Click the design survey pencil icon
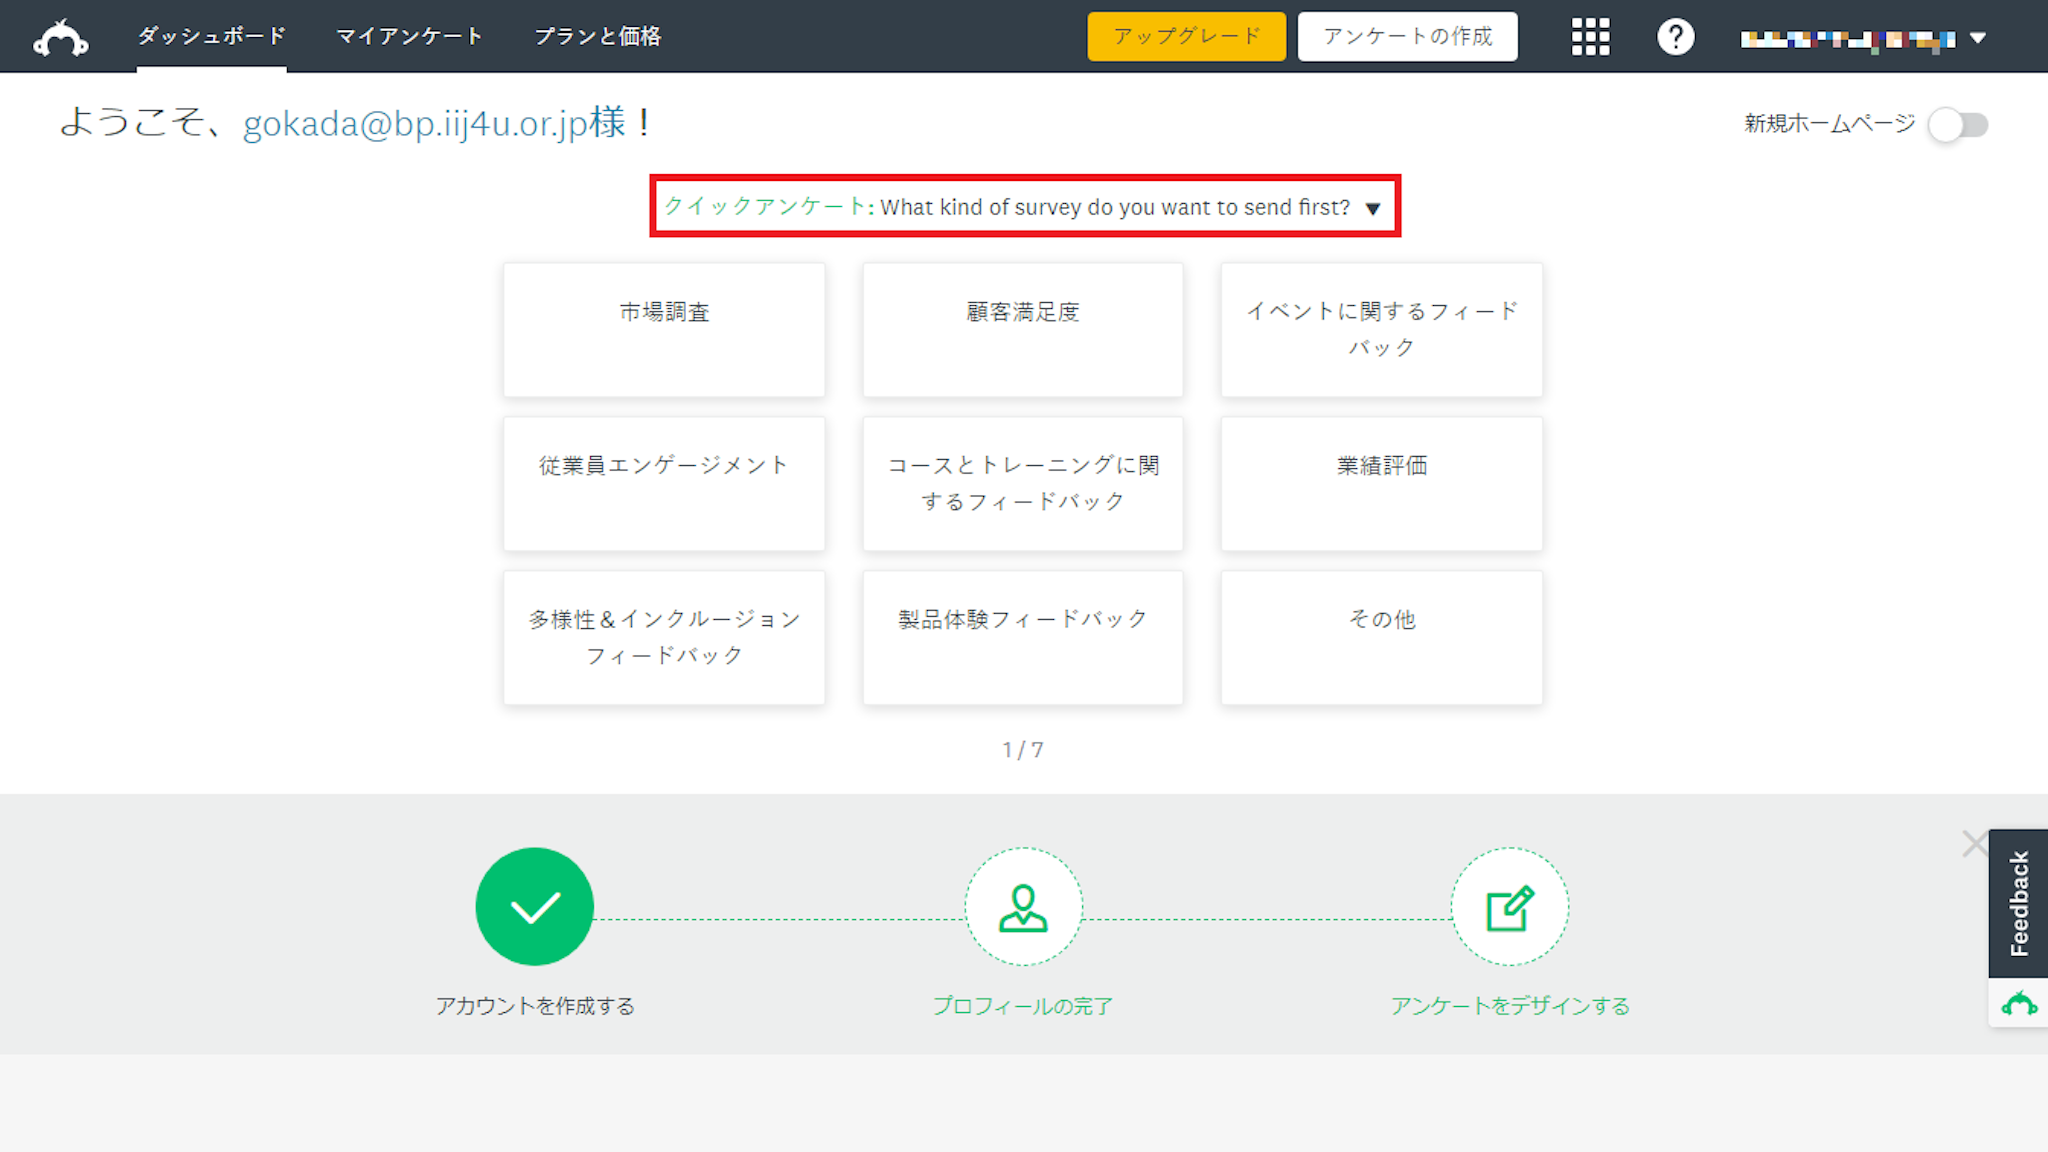This screenshot has height=1152, width=2048. click(x=1509, y=906)
